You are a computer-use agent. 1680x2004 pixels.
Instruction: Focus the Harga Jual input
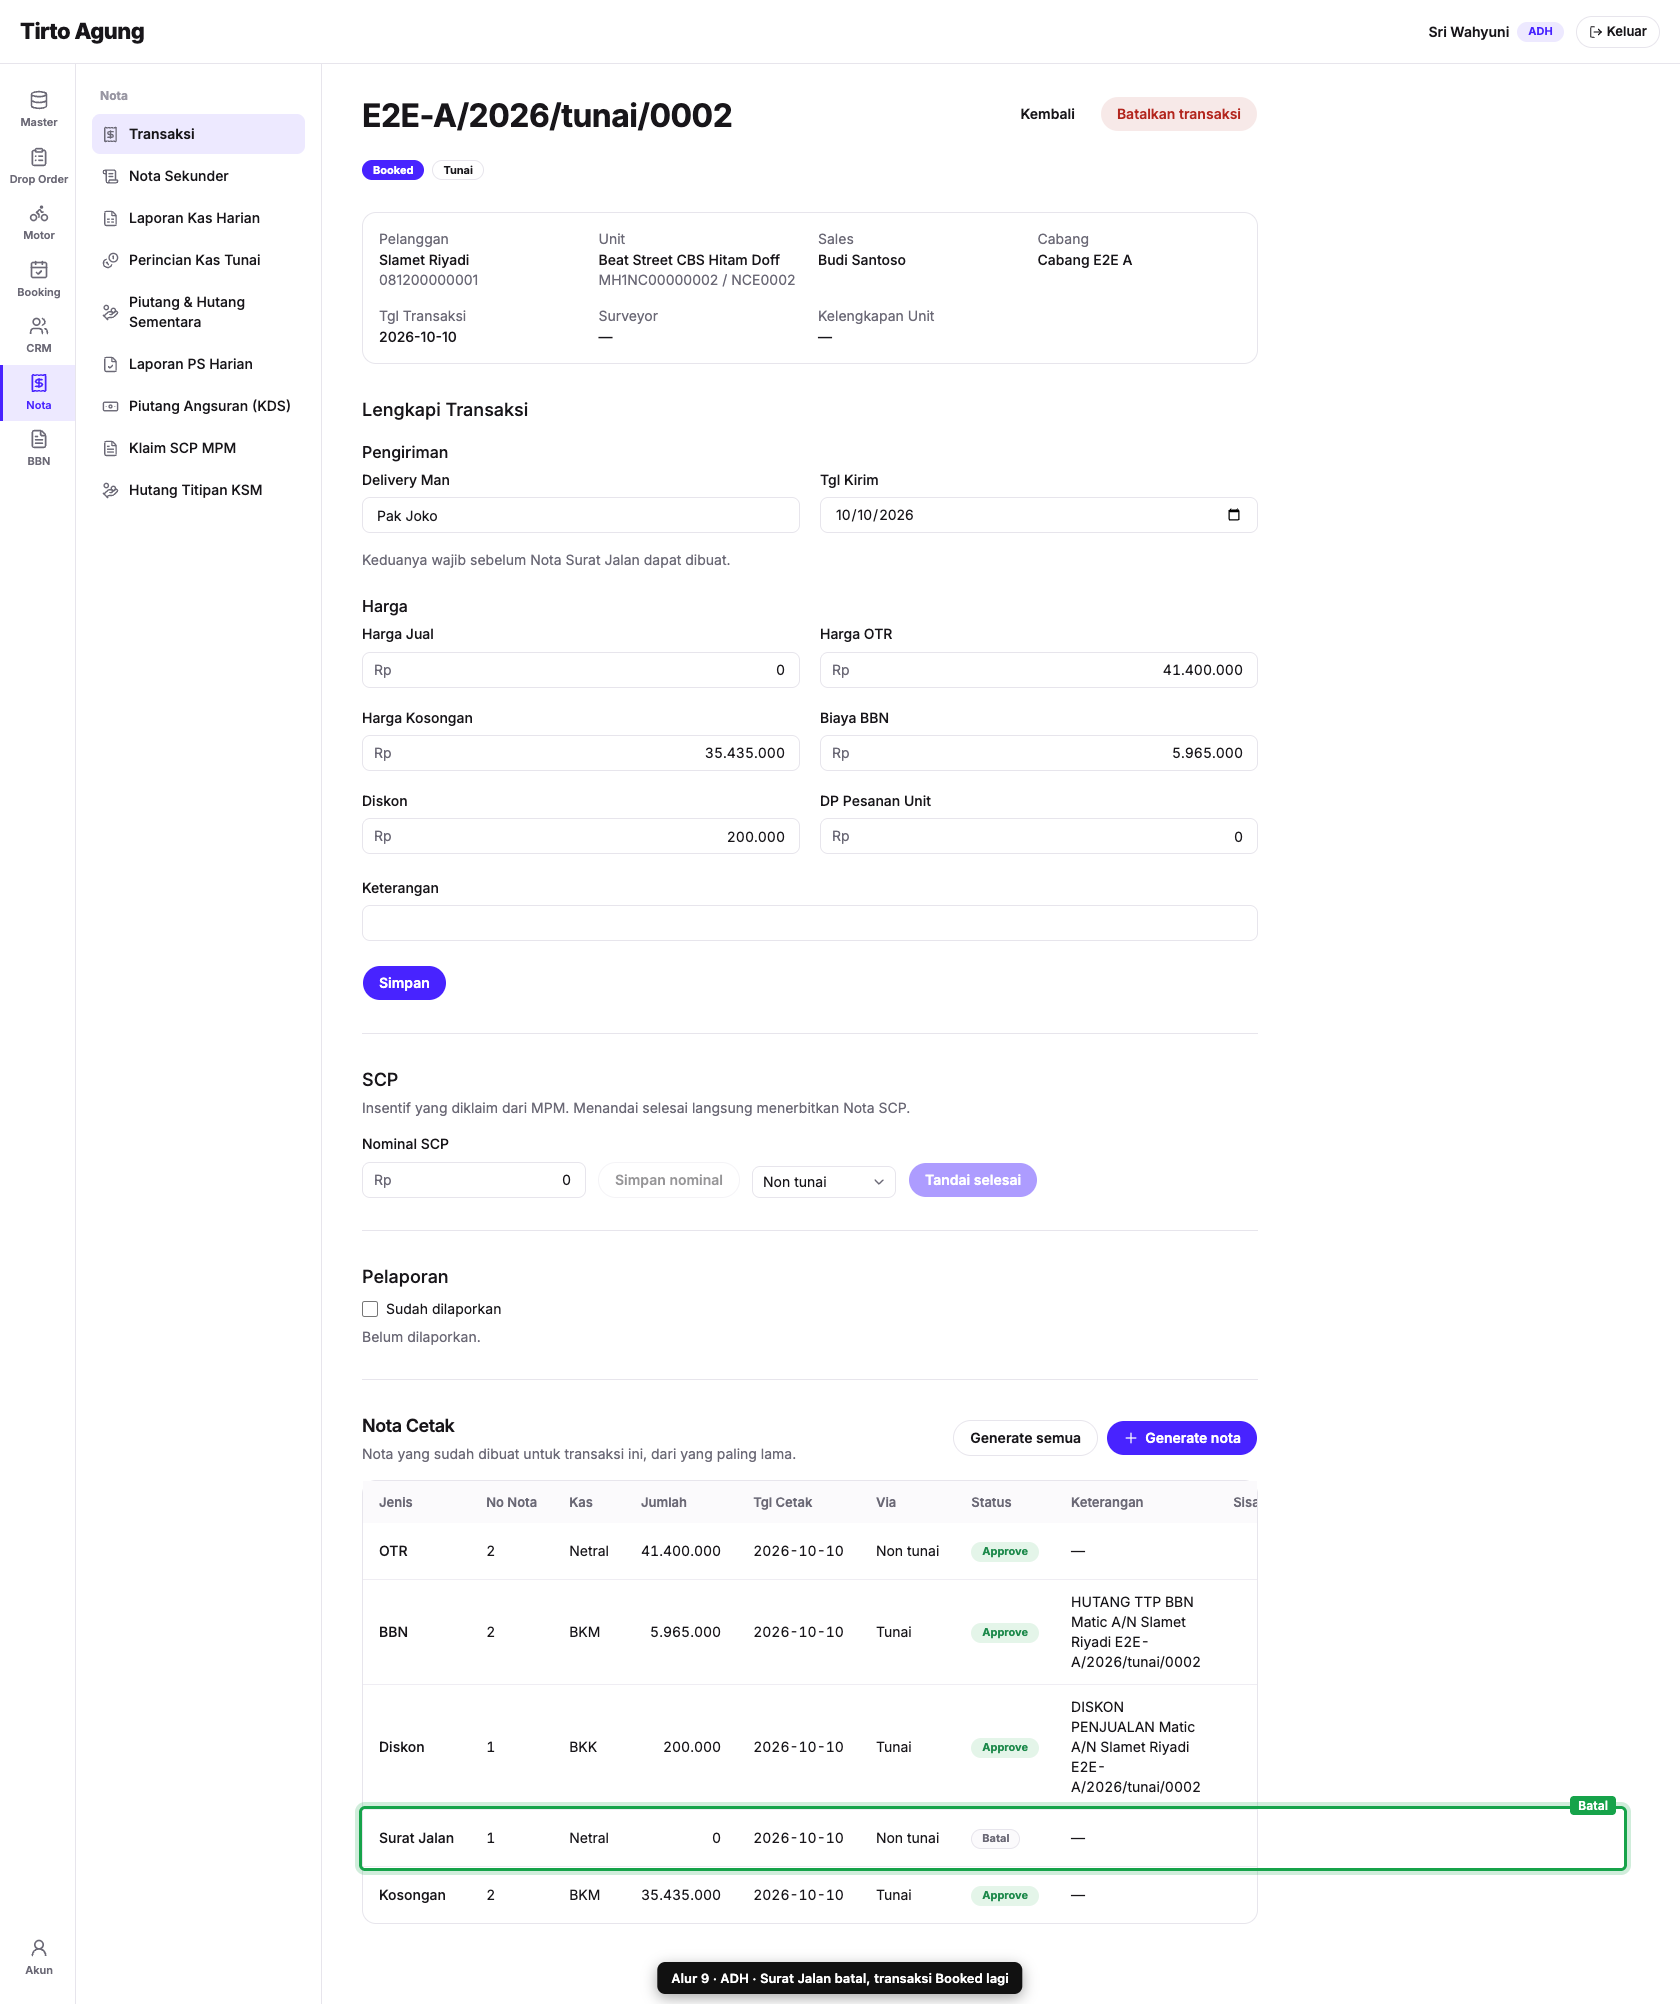[x=581, y=670]
